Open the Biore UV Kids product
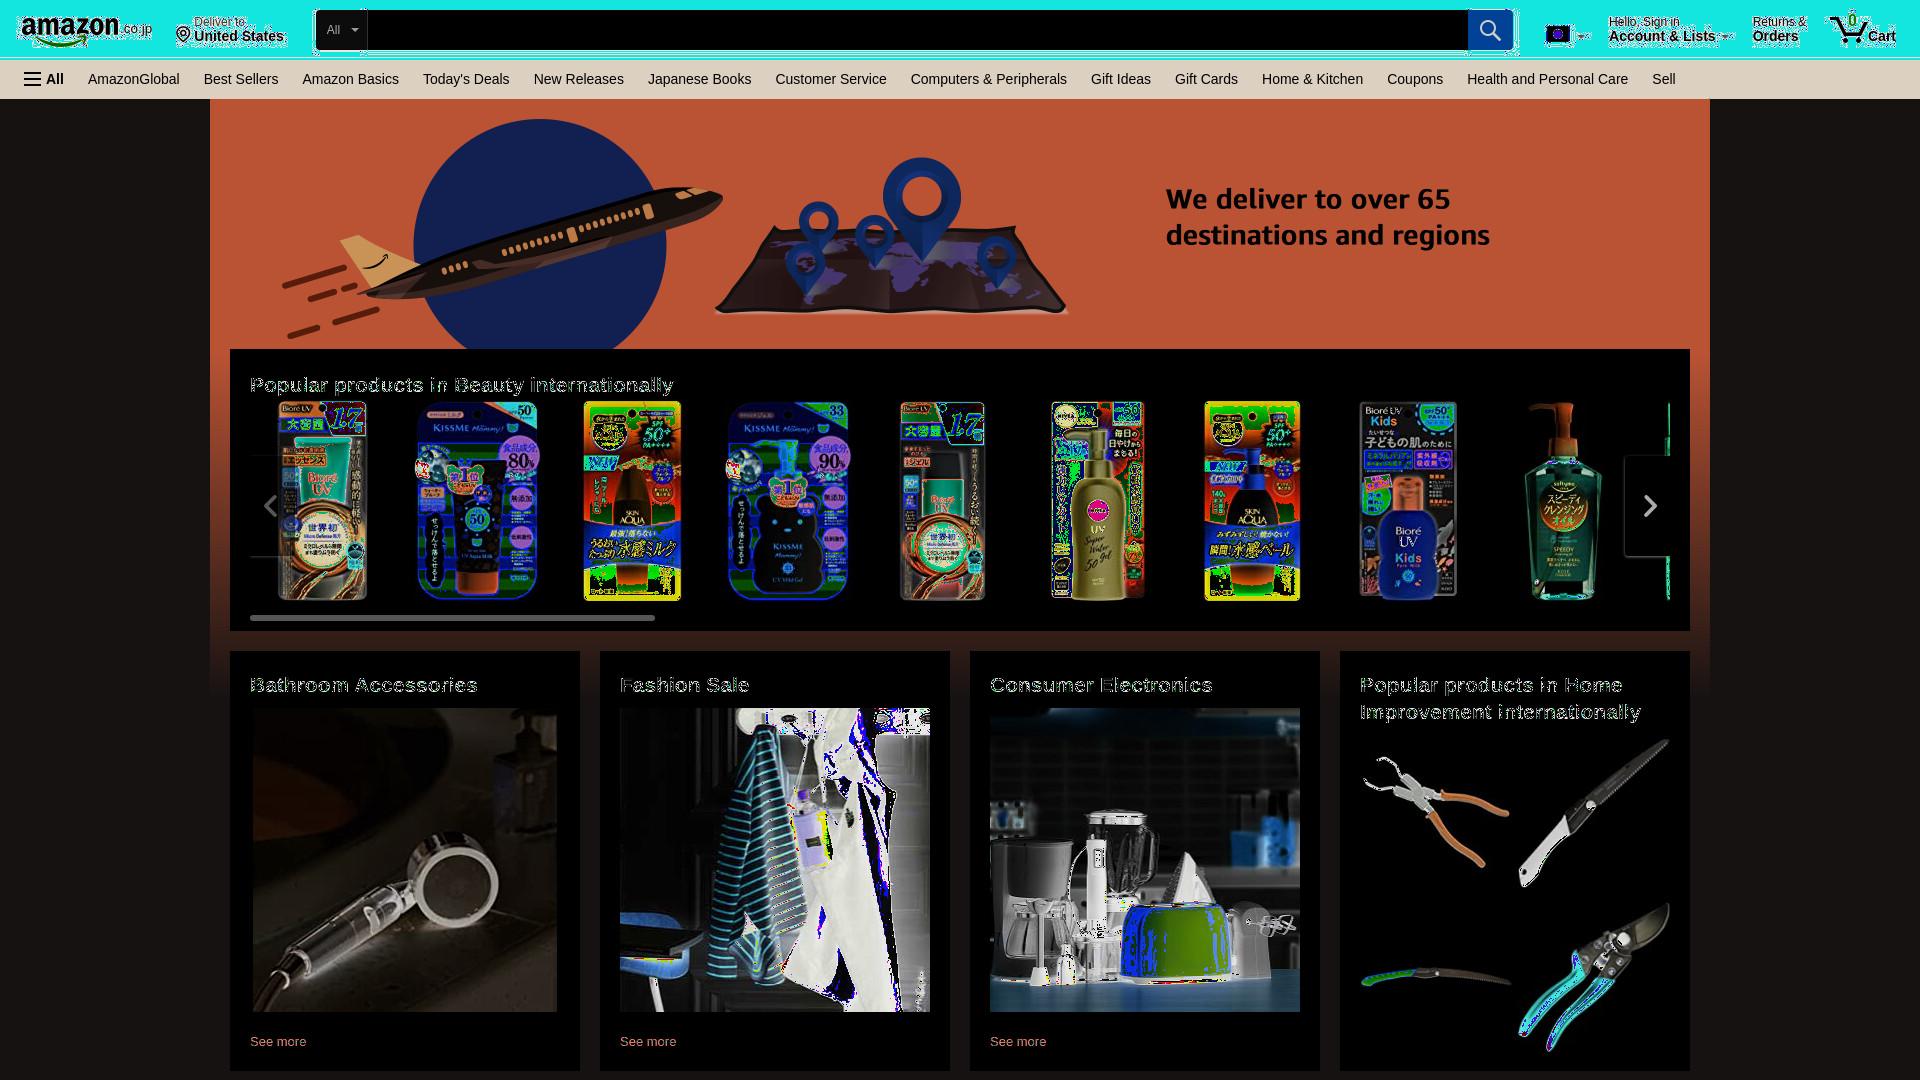 click(1408, 501)
